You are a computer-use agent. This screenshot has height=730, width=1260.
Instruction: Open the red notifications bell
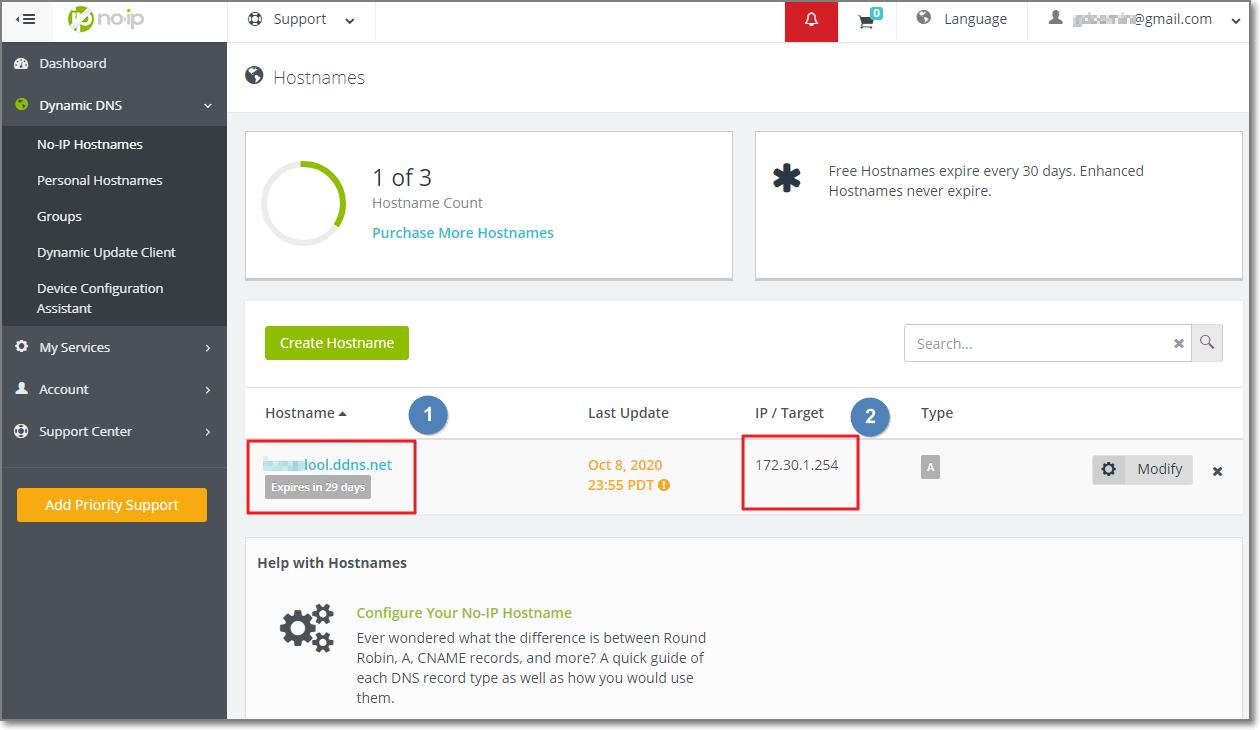pyautogui.click(x=811, y=21)
